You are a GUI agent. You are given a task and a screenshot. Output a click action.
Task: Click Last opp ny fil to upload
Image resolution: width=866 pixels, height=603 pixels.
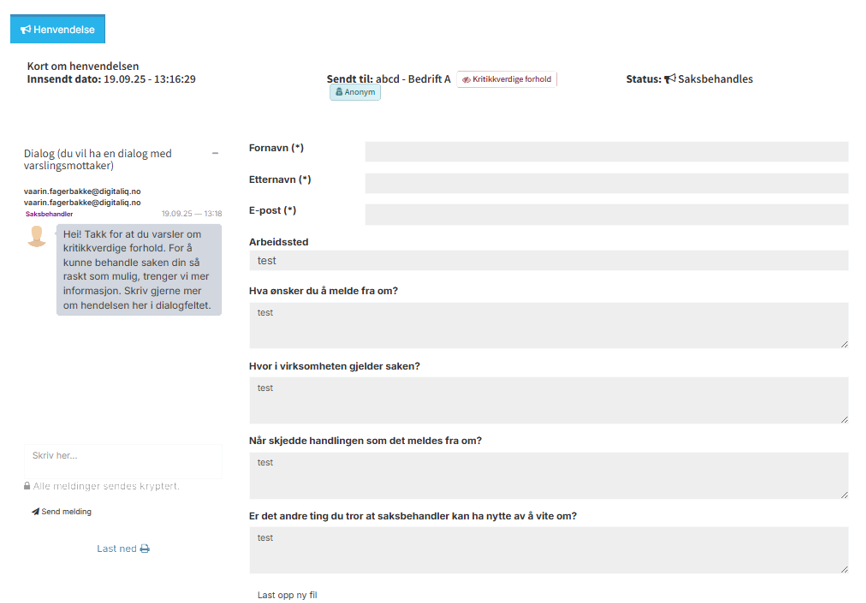tap(287, 595)
